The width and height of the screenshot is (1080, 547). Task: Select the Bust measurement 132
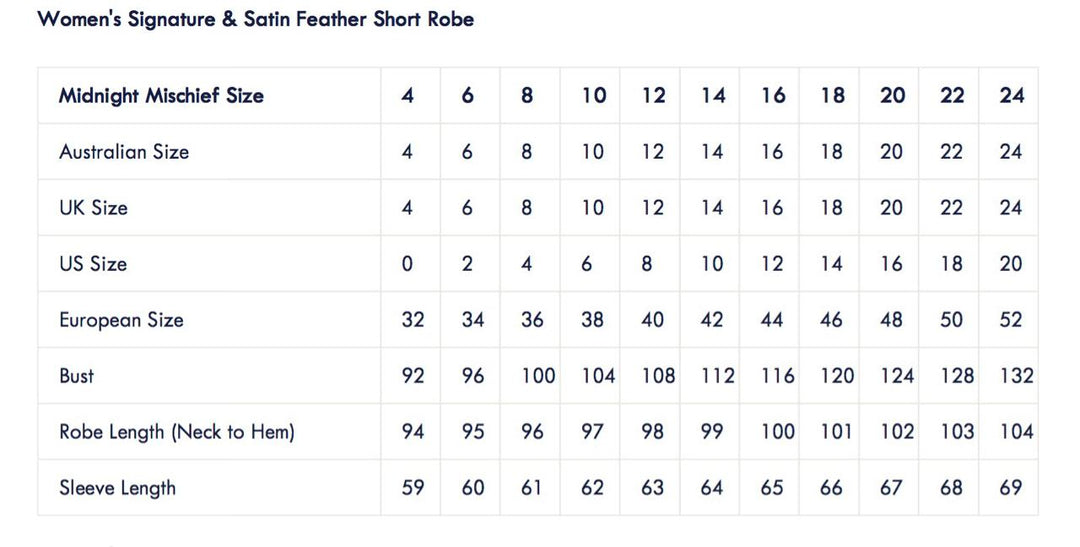1016,376
